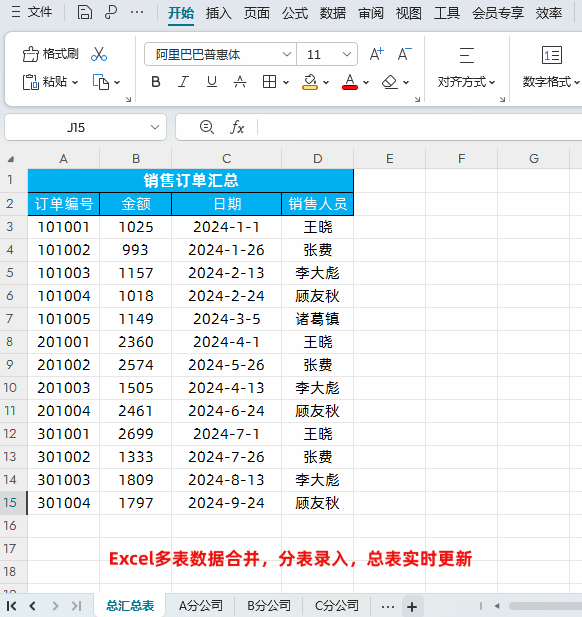Open the 审阅 ribbon tab
582x617 pixels.
(x=371, y=13)
